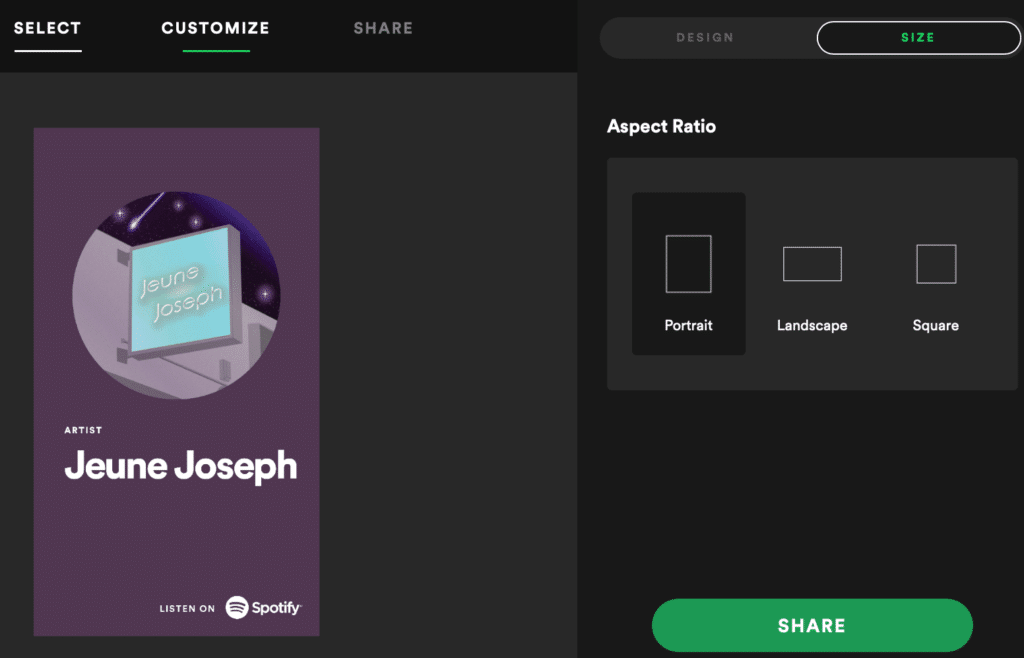Switch to the SHARE step tab
The height and width of the screenshot is (658, 1024).
[383, 28]
